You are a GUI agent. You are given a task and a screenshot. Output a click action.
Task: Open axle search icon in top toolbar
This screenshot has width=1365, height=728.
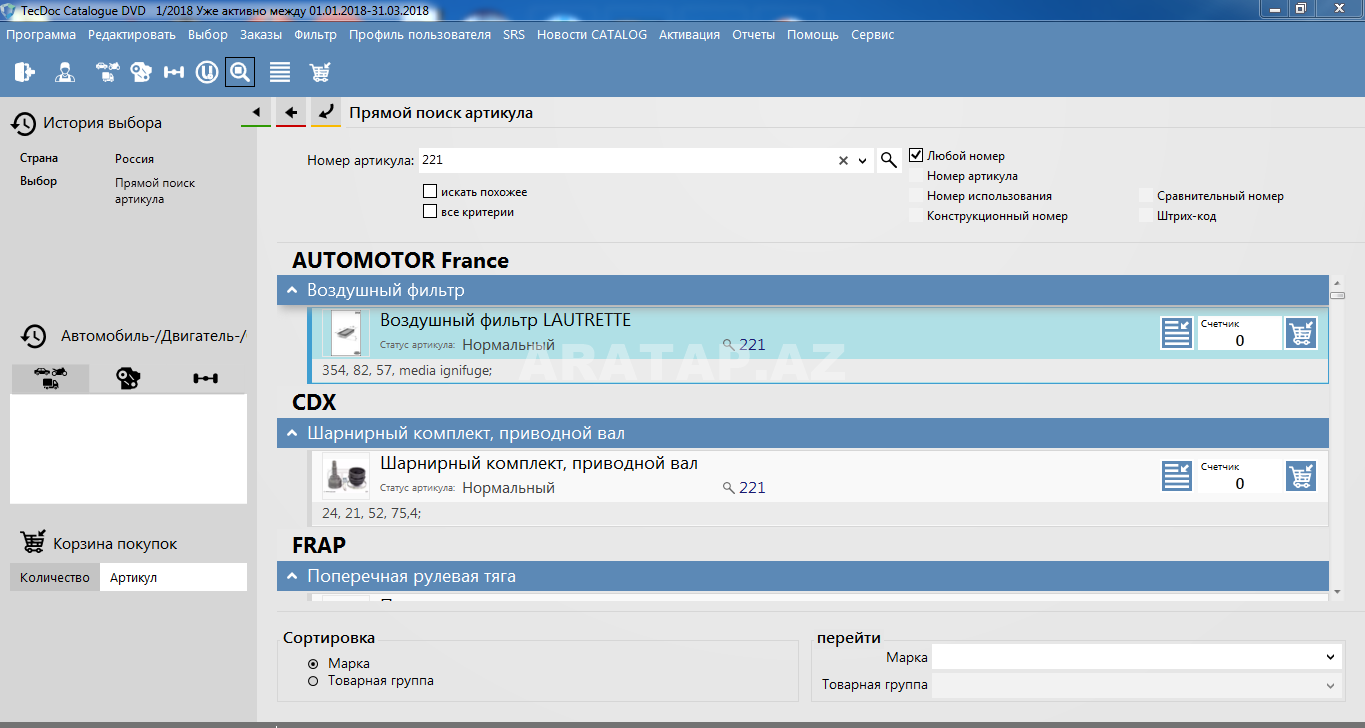(x=174, y=72)
